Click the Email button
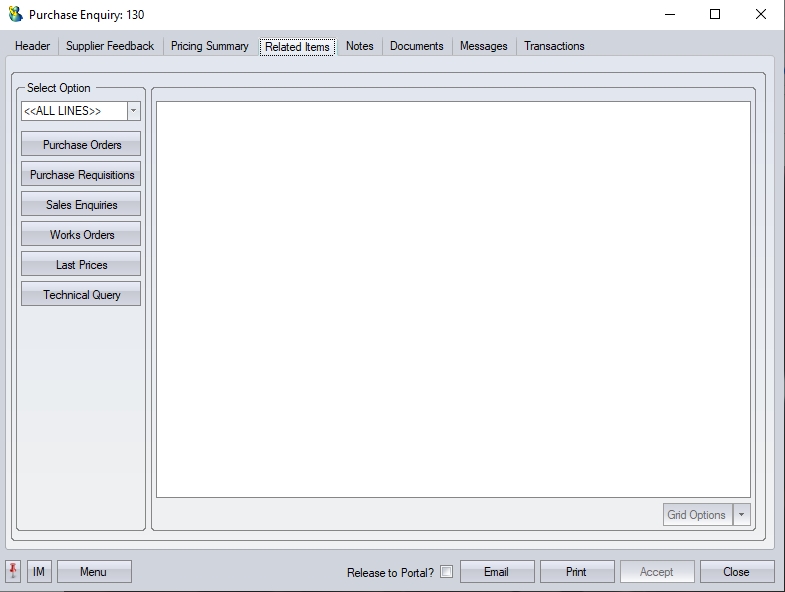Image resolution: width=785 pixels, height=592 pixels. 497,571
